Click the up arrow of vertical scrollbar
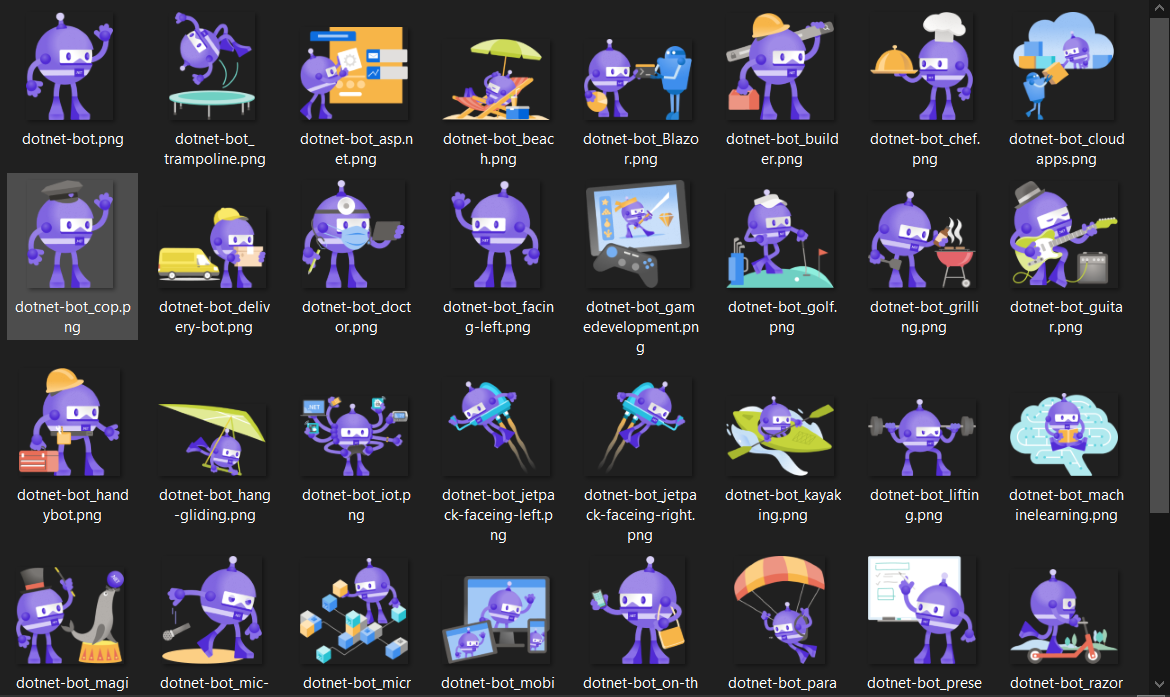This screenshot has height=697, width=1170. (1159, 7)
